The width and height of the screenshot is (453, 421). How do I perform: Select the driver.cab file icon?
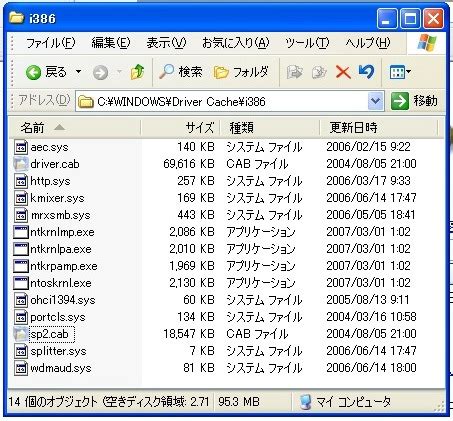(x=21, y=164)
